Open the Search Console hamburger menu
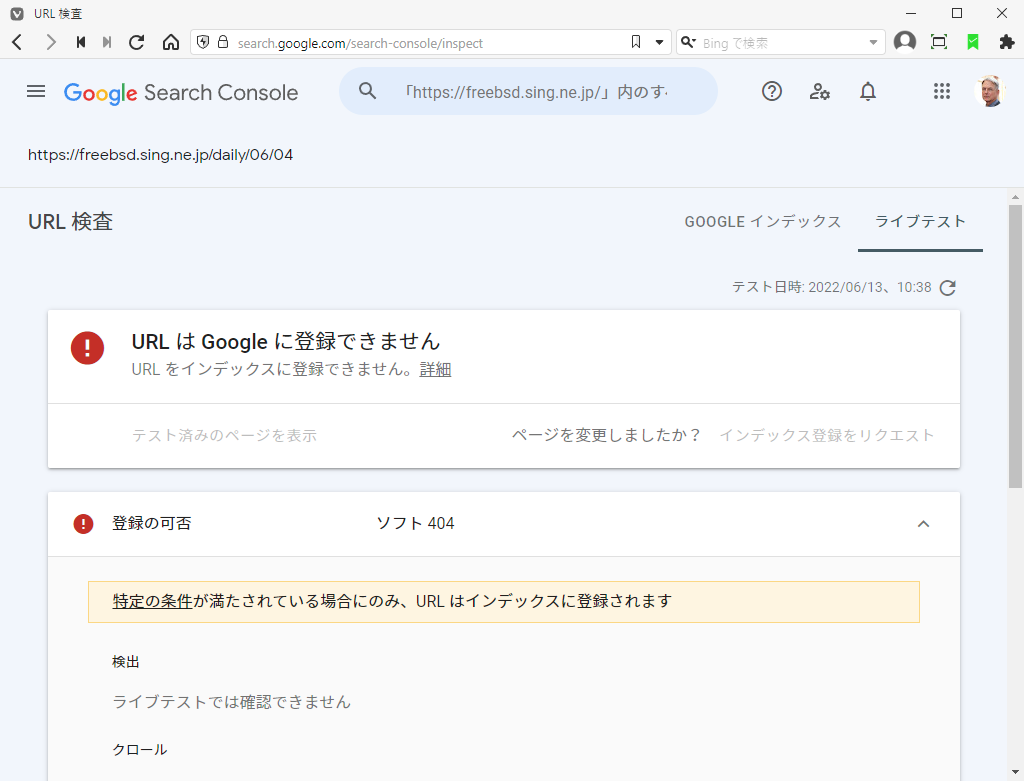 [x=36, y=91]
